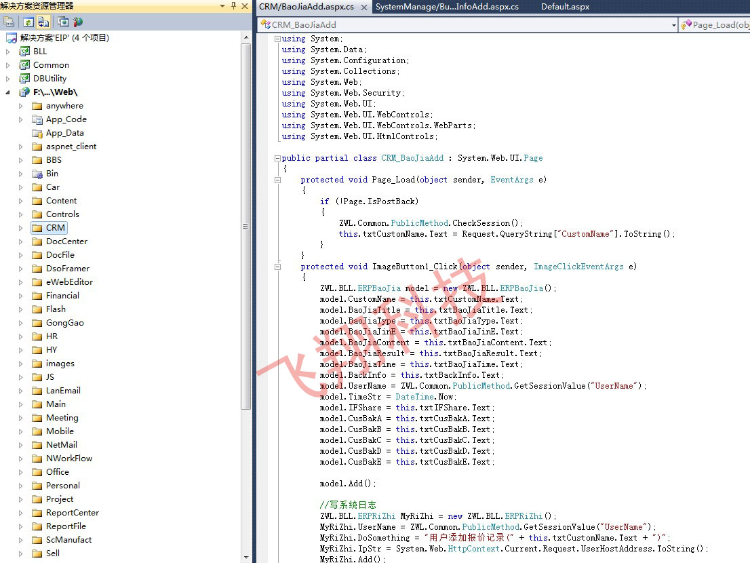This screenshot has height=563, width=750.
Task: Click the Properties icon in Solution Explorer toolbar
Action: tap(8, 21)
